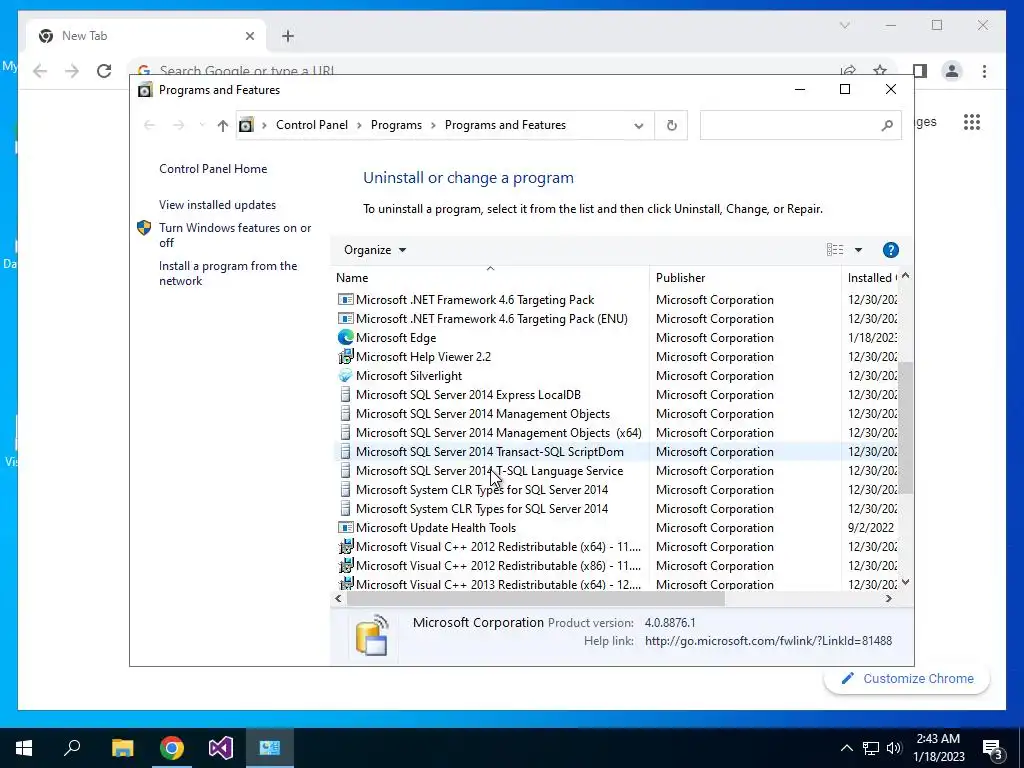
Task: Open the Organize dropdown
Action: 375,250
